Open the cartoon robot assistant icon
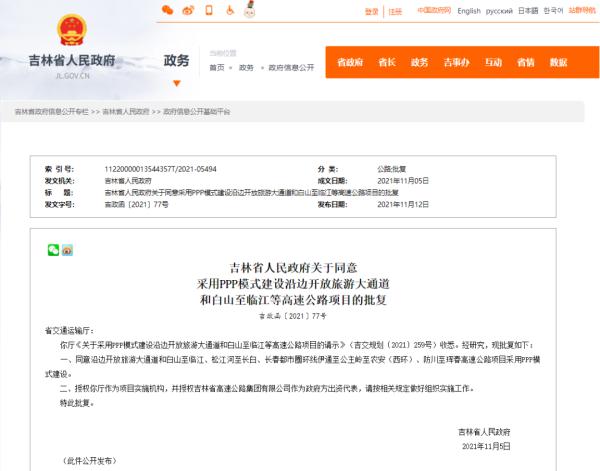The height and width of the screenshot is (471, 600). tap(250, 9)
